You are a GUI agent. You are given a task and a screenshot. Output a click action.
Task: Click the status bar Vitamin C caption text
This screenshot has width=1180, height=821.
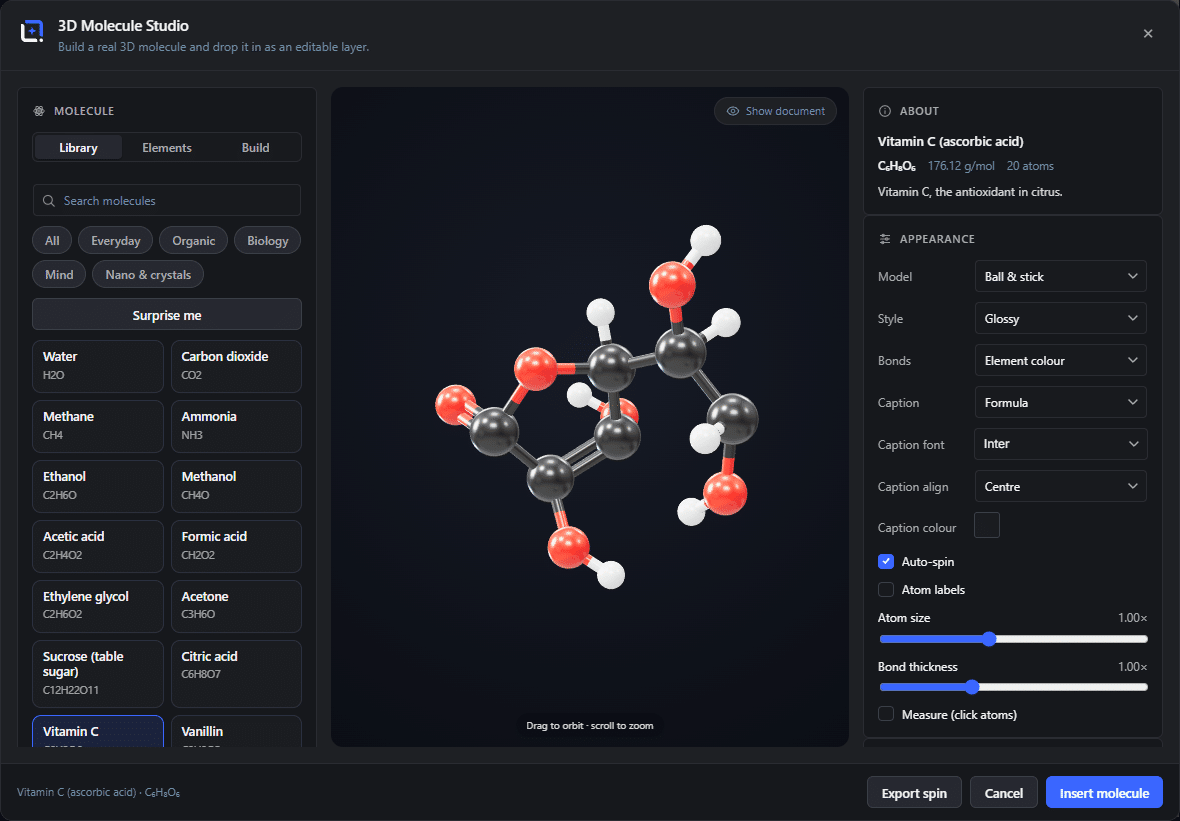[99, 792]
